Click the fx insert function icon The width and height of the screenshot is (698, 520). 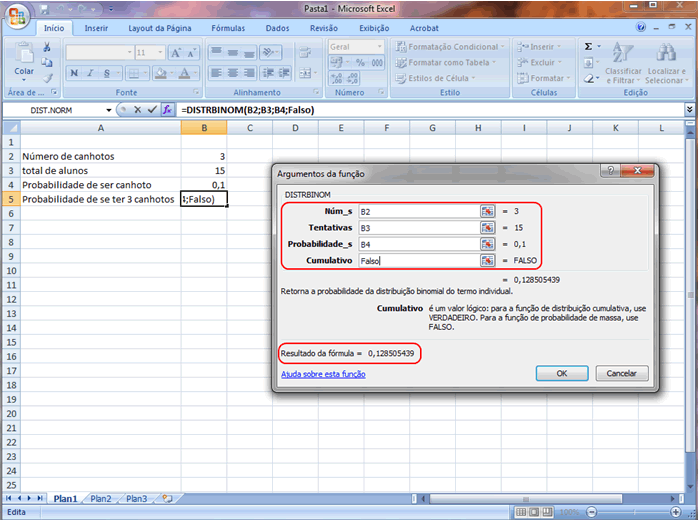pos(167,109)
